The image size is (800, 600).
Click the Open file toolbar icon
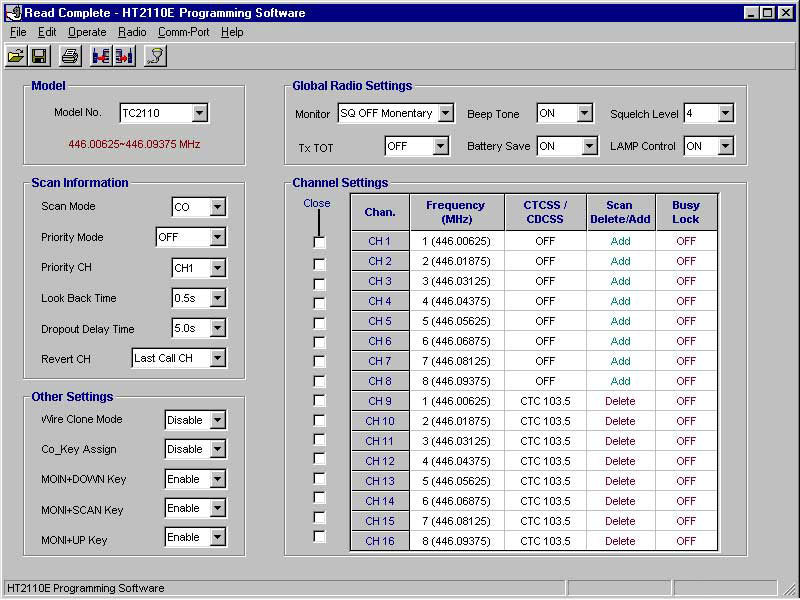(x=16, y=56)
